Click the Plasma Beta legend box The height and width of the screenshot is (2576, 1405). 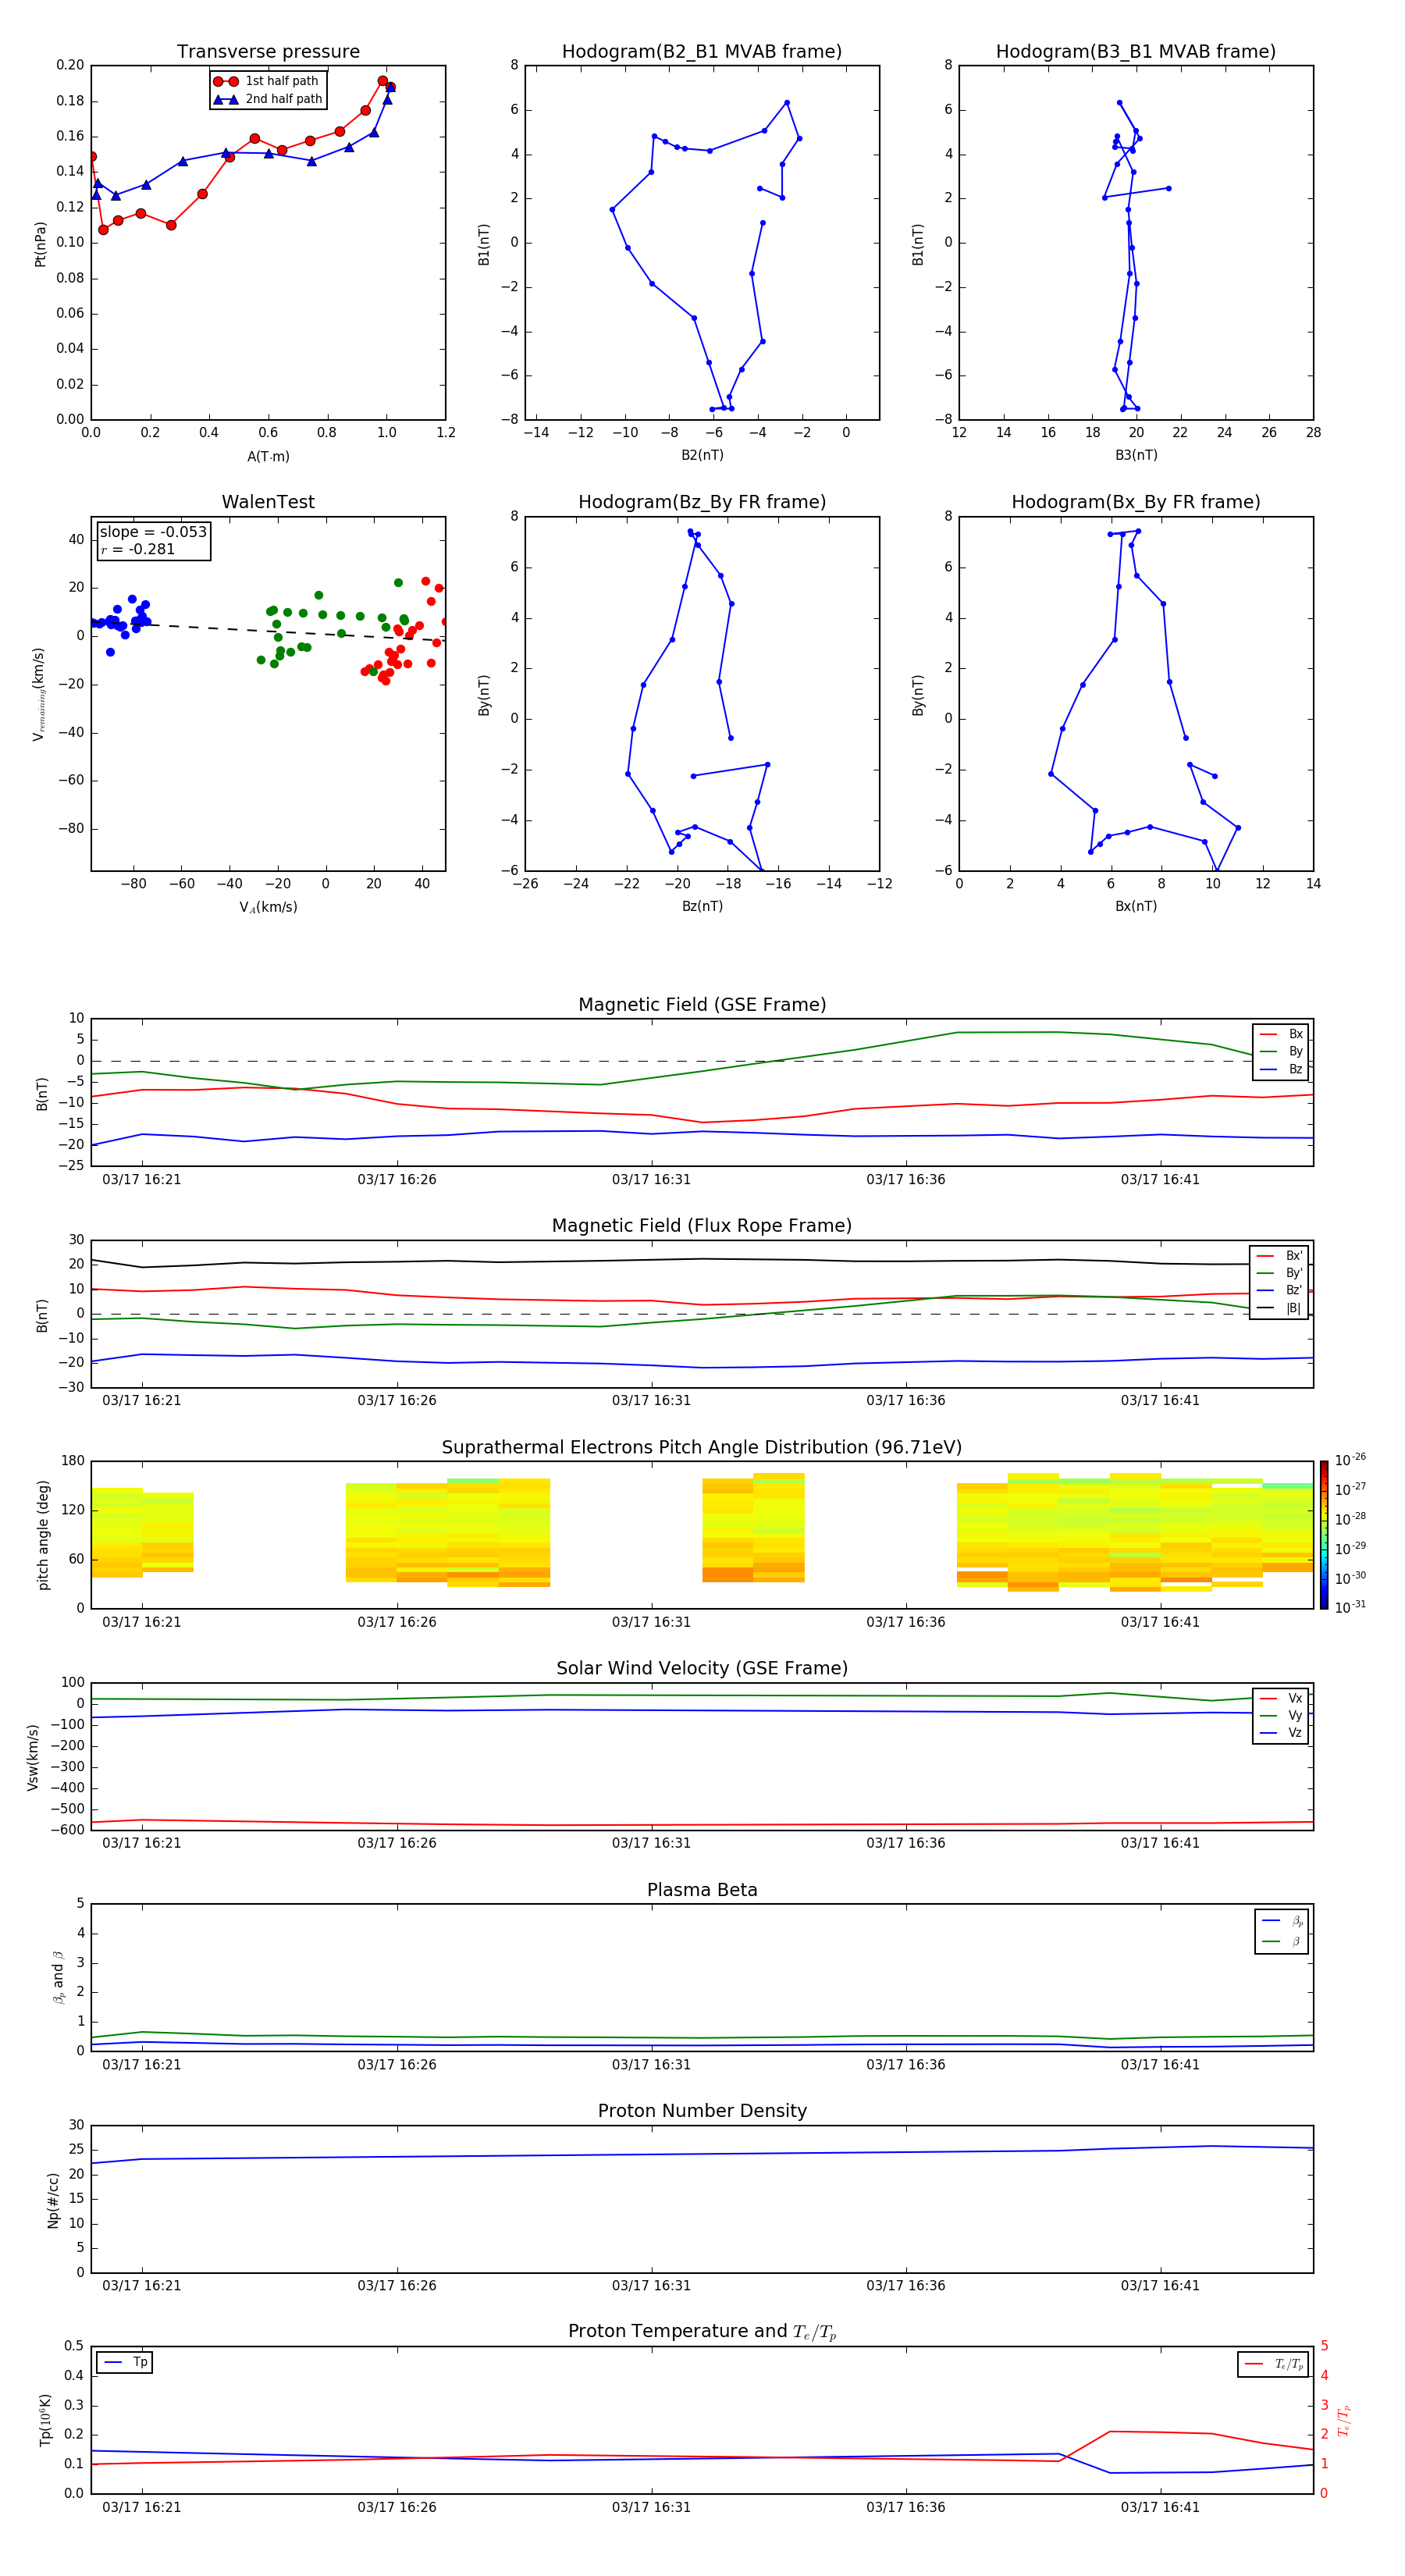pos(1281,1931)
